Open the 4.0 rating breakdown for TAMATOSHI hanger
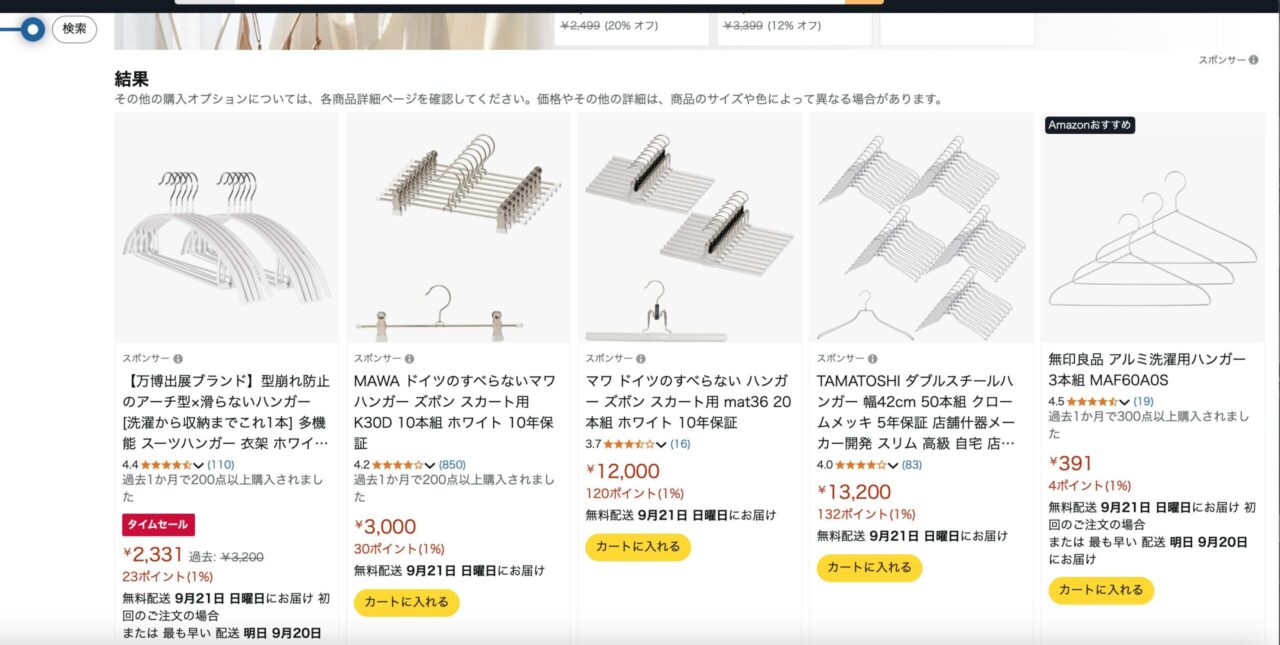This screenshot has width=1280, height=645. tap(892, 465)
